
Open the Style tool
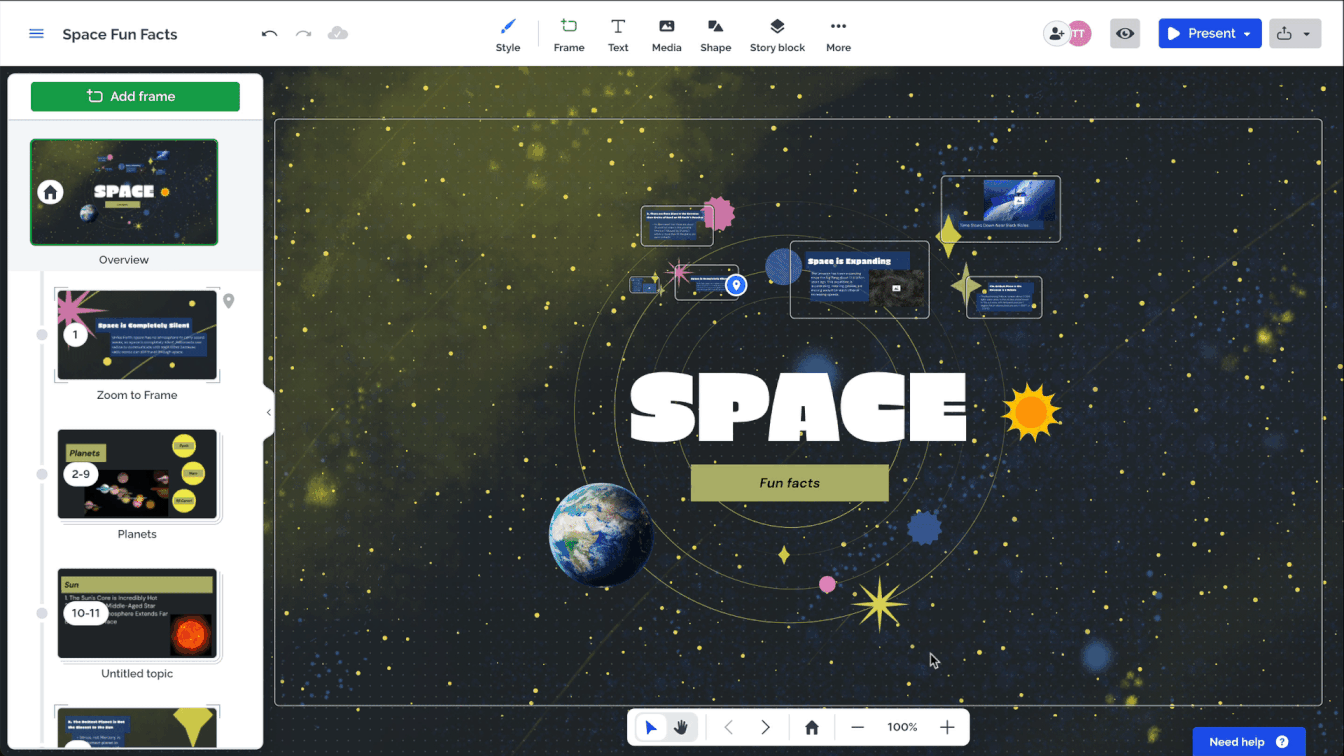pyautogui.click(x=508, y=35)
